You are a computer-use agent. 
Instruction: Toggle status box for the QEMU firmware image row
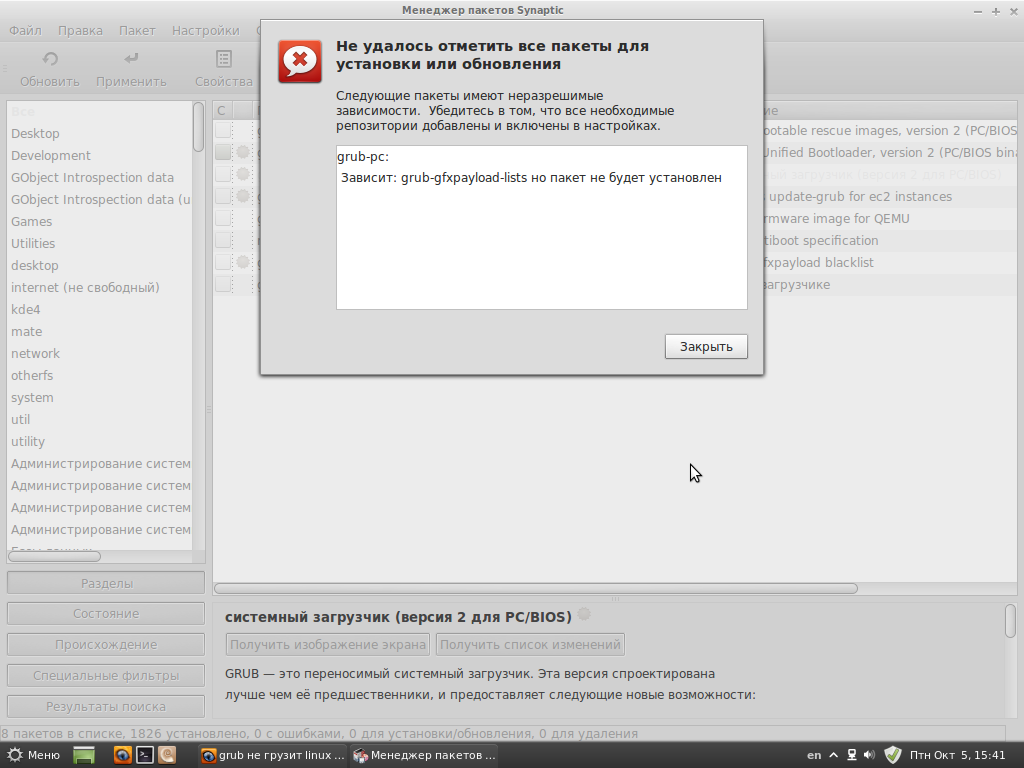pos(223,218)
